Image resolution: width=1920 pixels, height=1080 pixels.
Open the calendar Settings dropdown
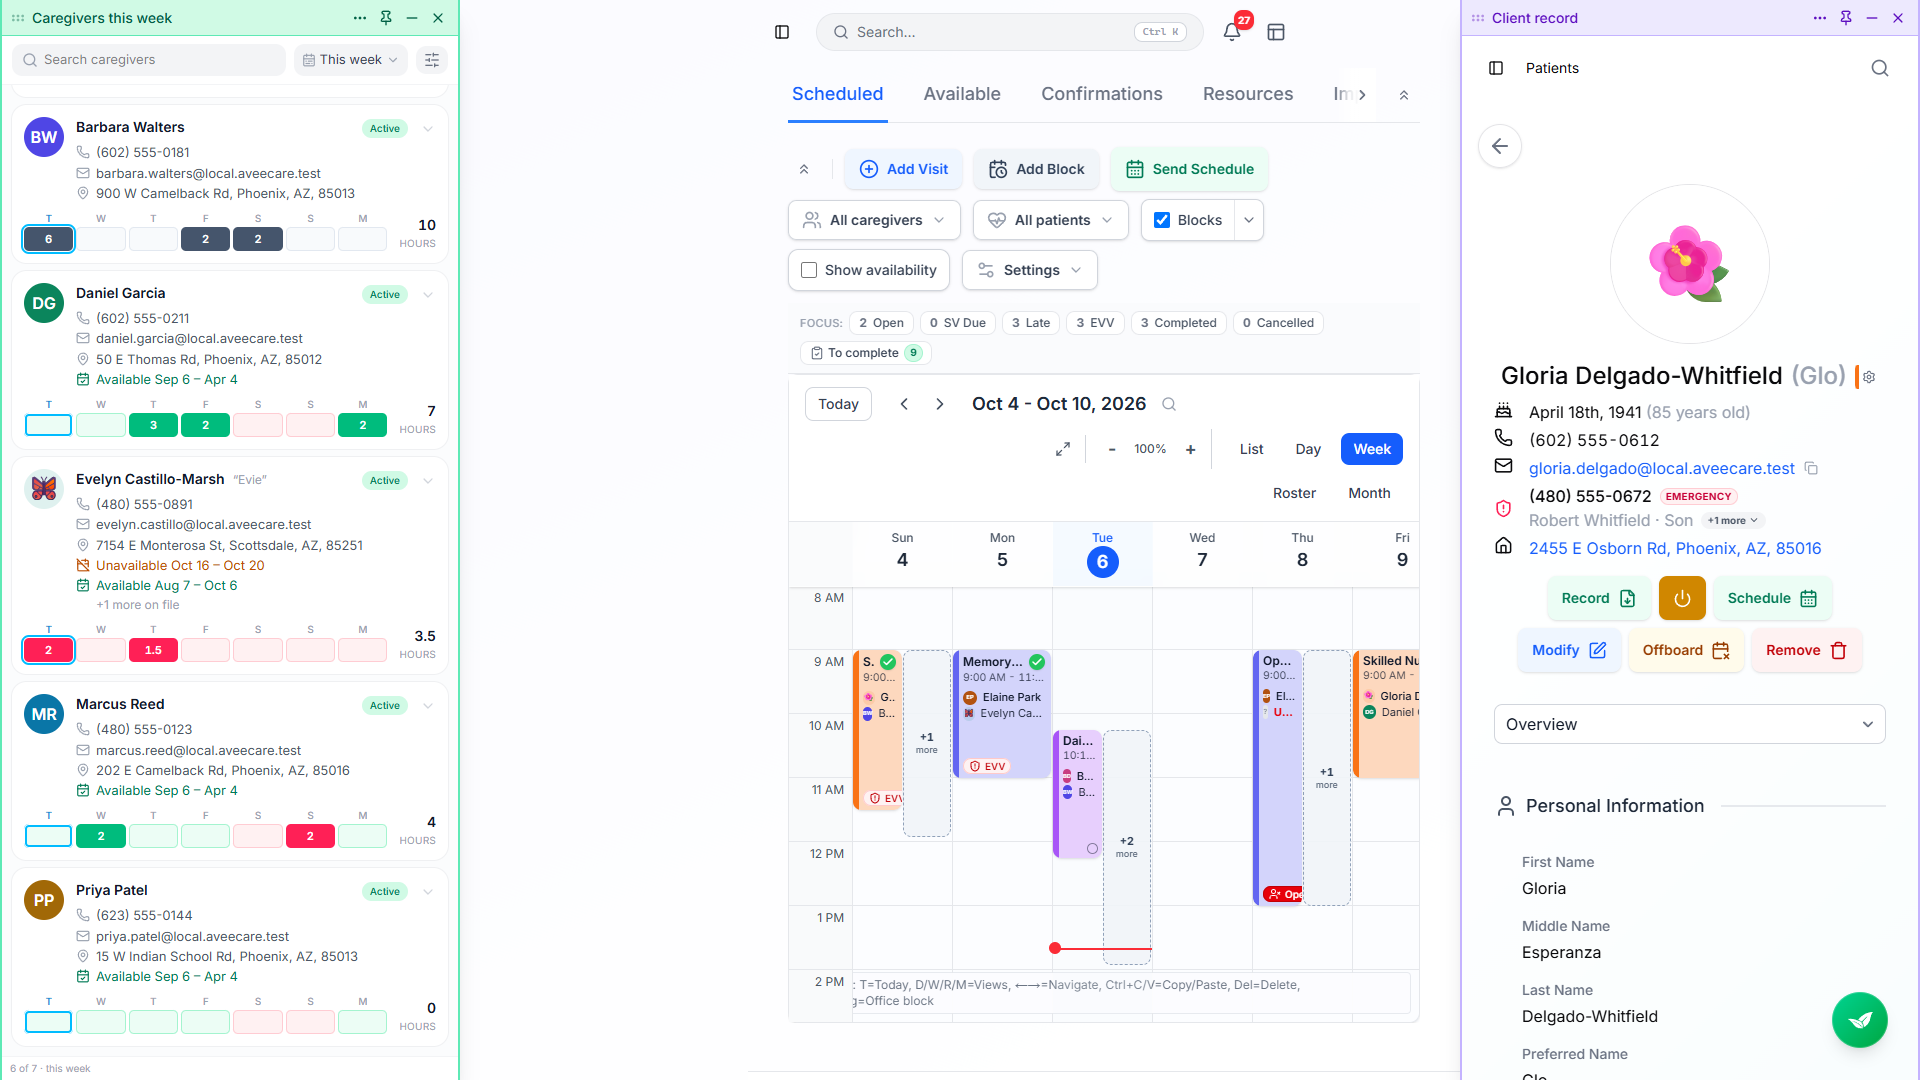click(x=1029, y=270)
